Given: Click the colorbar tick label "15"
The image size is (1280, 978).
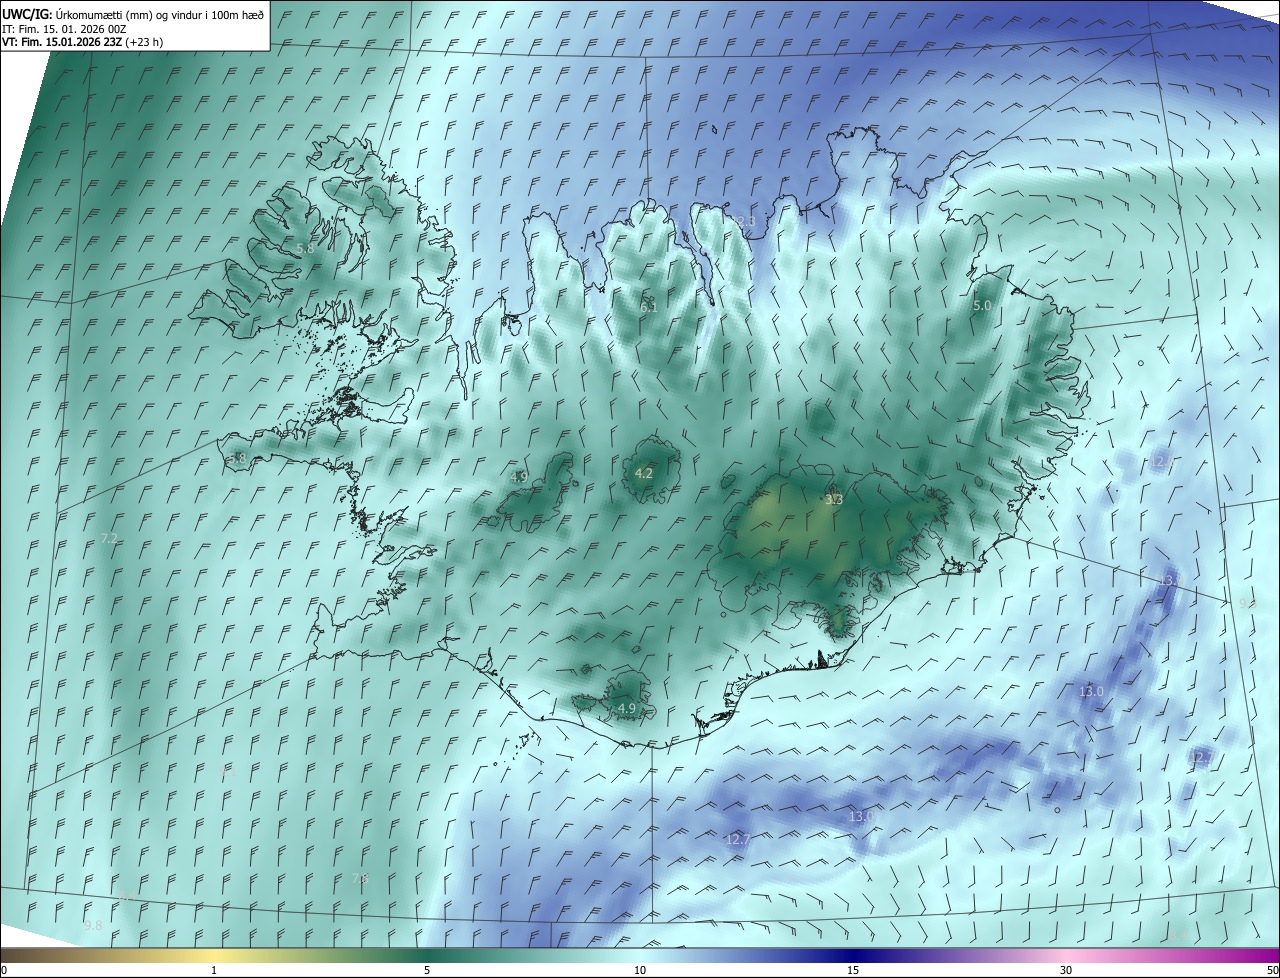Looking at the screenshot, I should click(853, 970).
